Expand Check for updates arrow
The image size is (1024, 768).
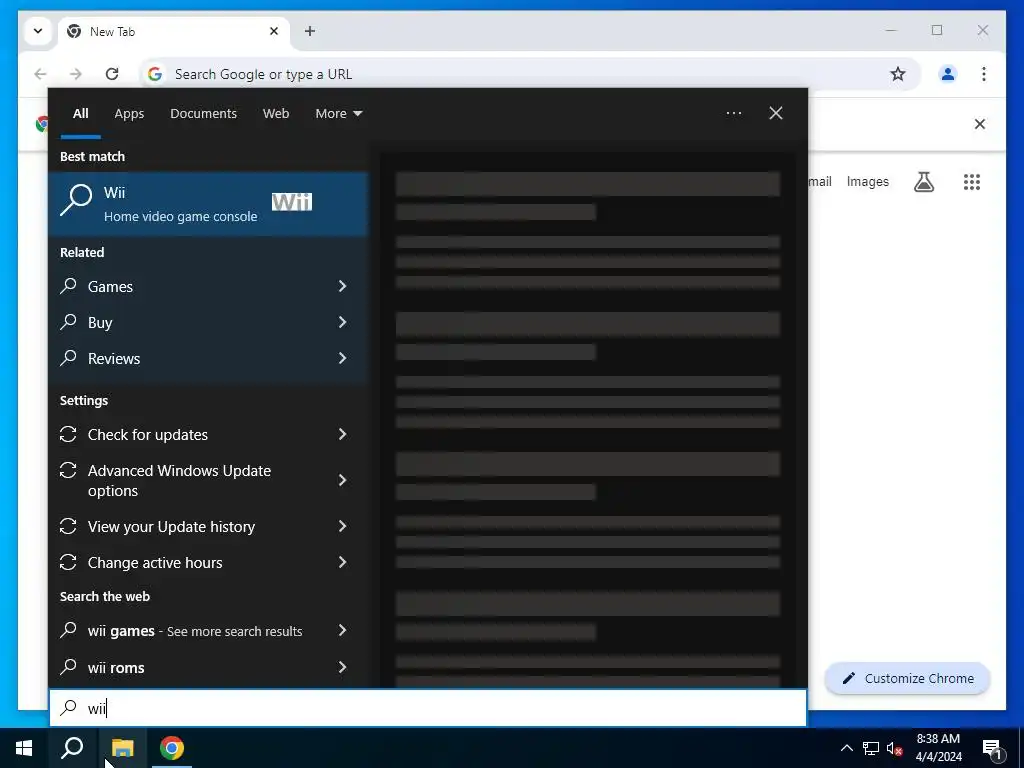coord(342,434)
